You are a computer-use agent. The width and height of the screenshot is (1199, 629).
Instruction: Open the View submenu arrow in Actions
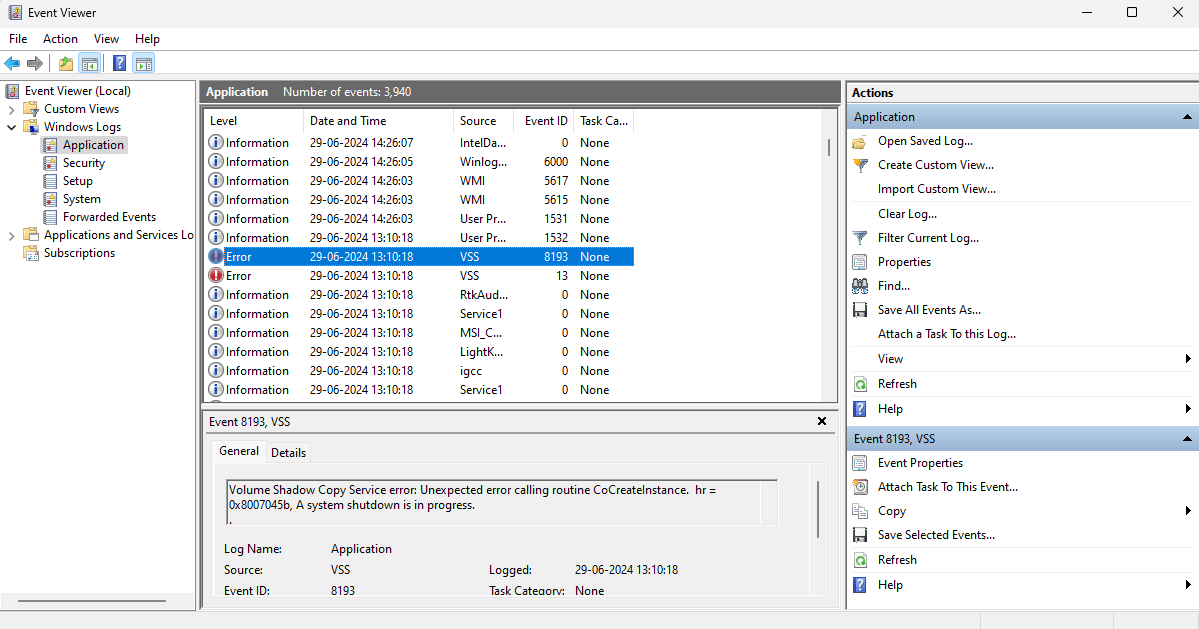pos(1188,359)
